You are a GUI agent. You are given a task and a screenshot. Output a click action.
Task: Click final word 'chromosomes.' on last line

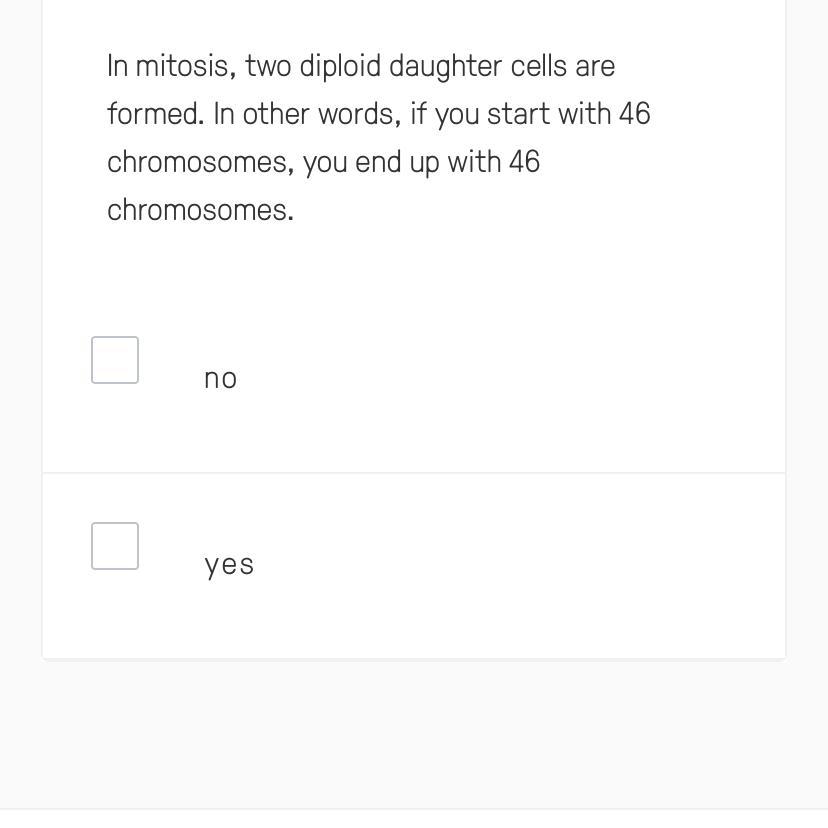coord(200,211)
